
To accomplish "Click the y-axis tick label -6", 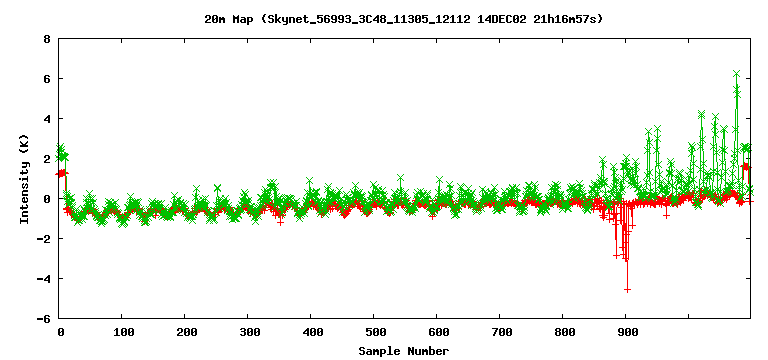I will pos(44,318).
